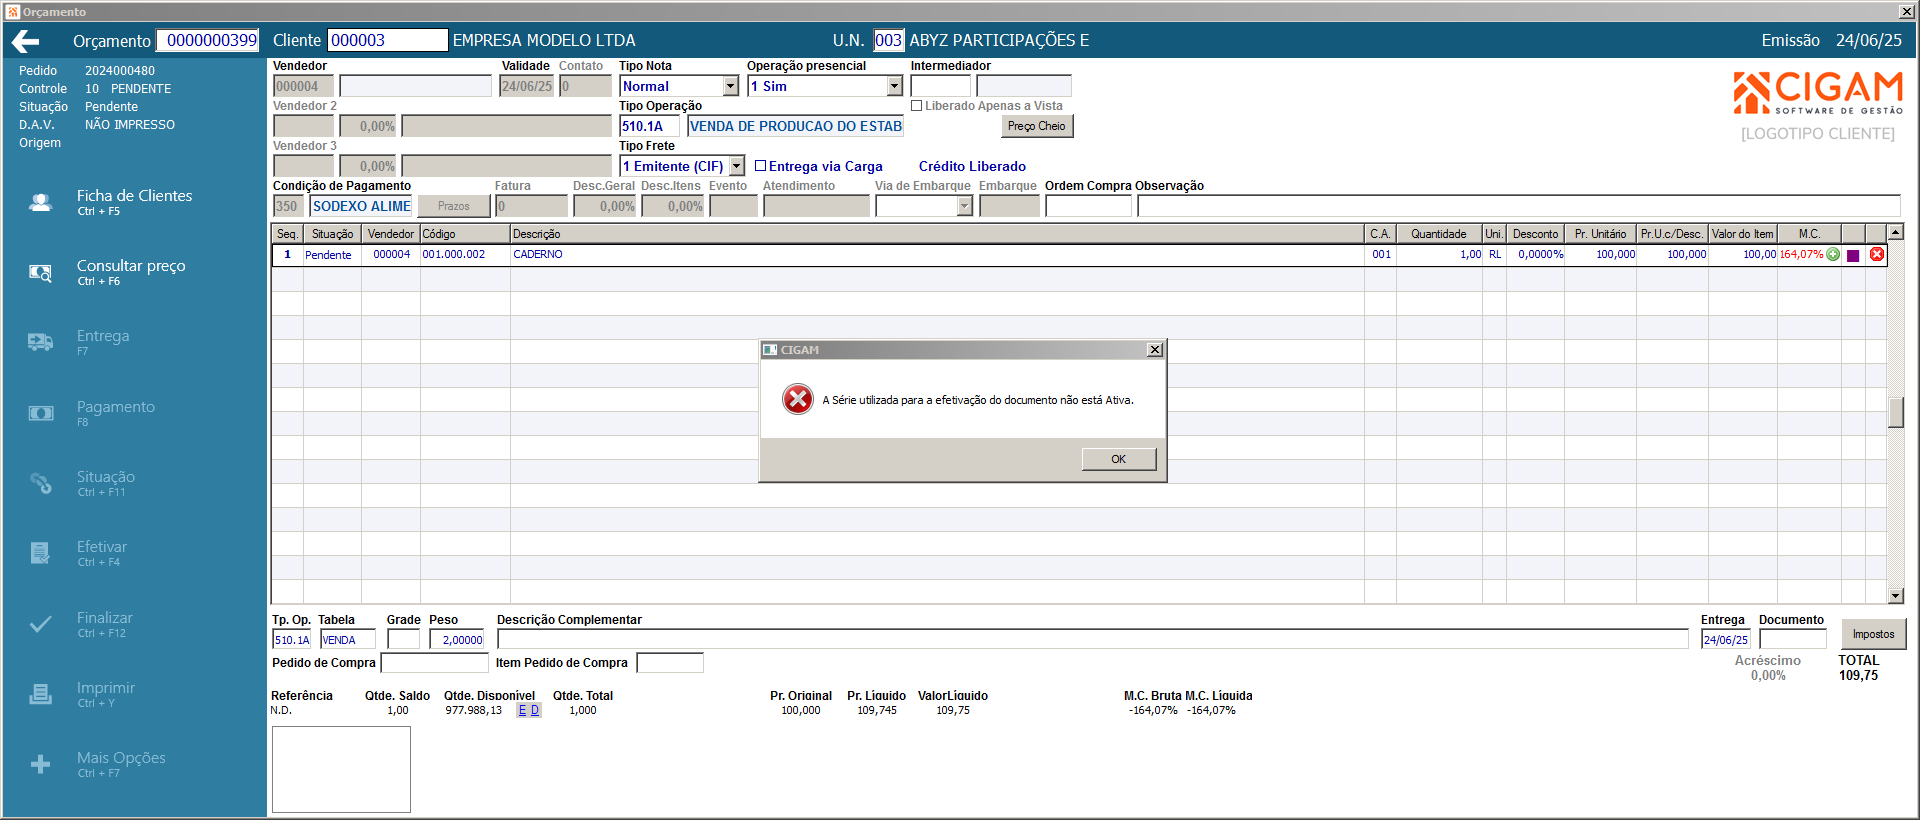Click OK in the error dialog
This screenshot has height=820, width=1920.
click(1119, 459)
